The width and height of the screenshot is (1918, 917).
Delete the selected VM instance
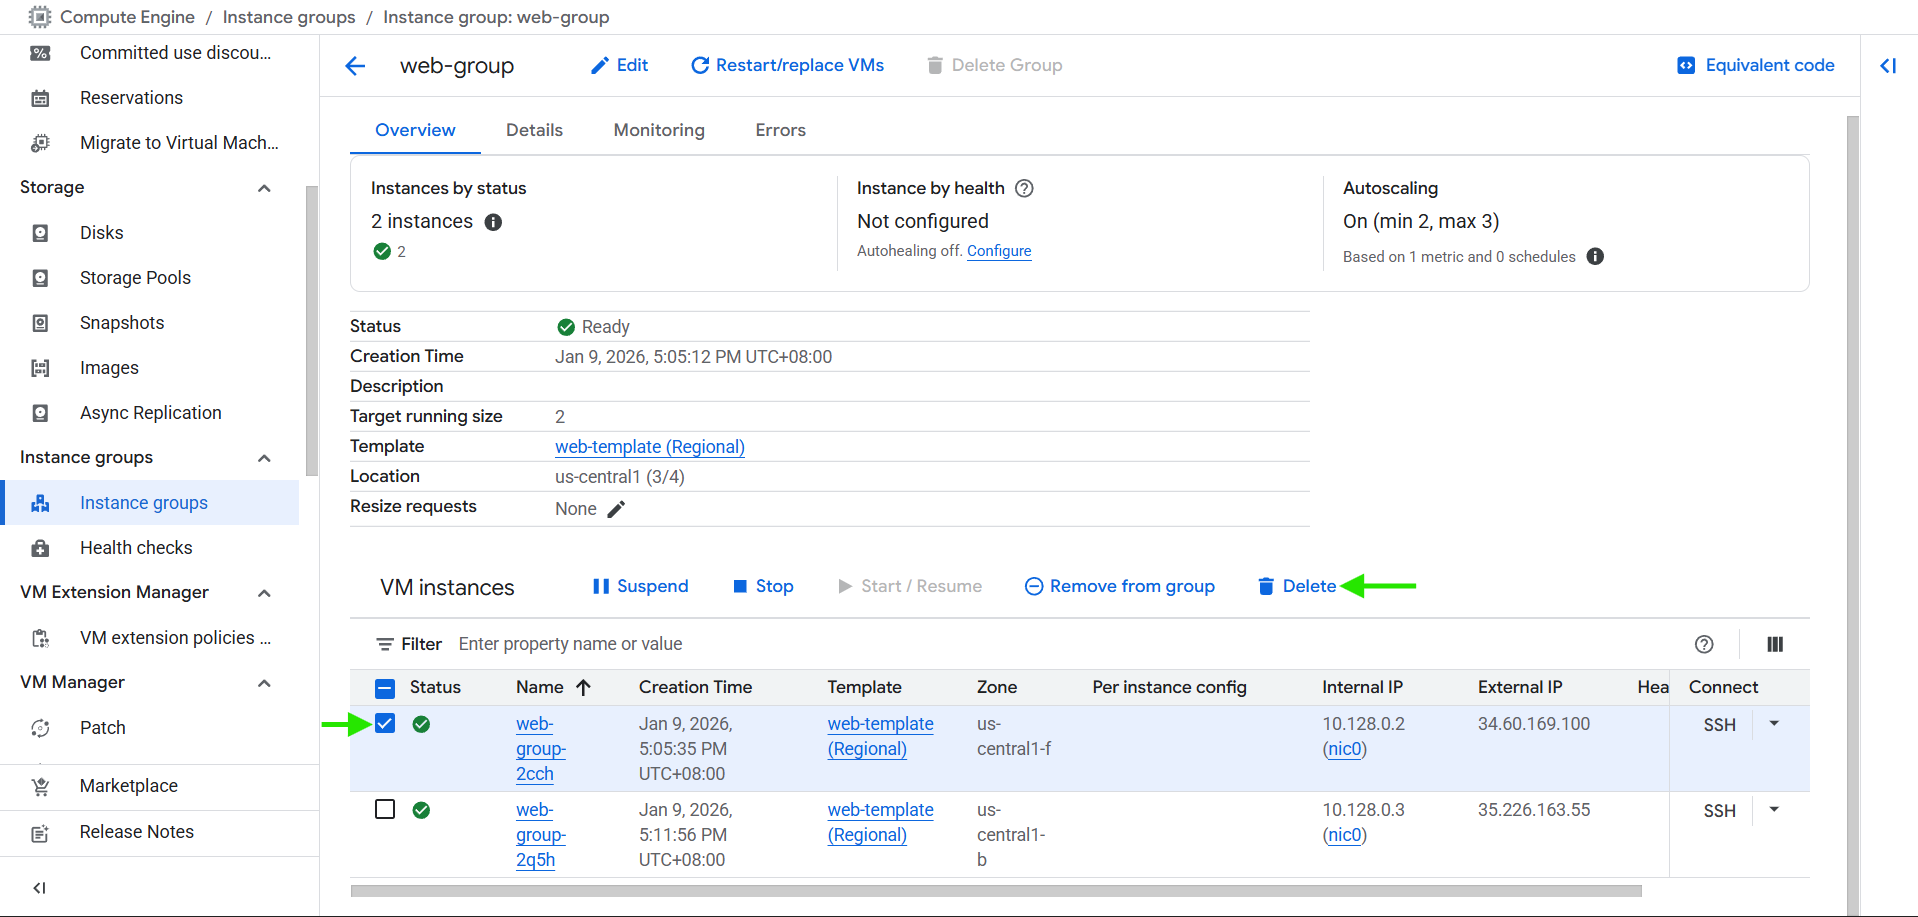(x=1297, y=586)
